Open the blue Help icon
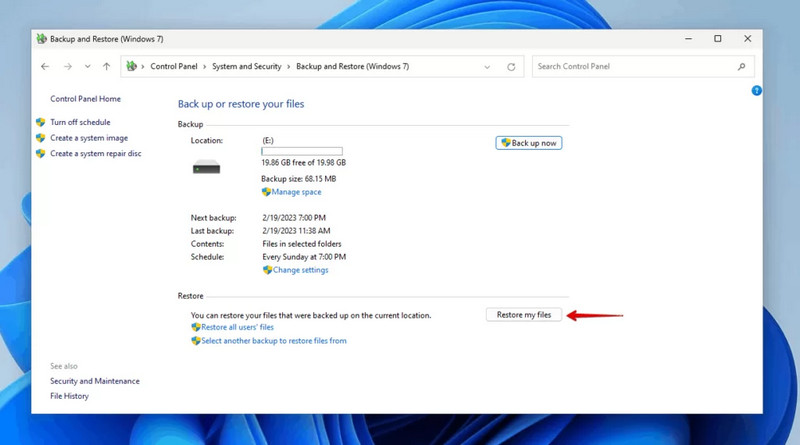The width and height of the screenshot is (800, 445). point(756,91)
